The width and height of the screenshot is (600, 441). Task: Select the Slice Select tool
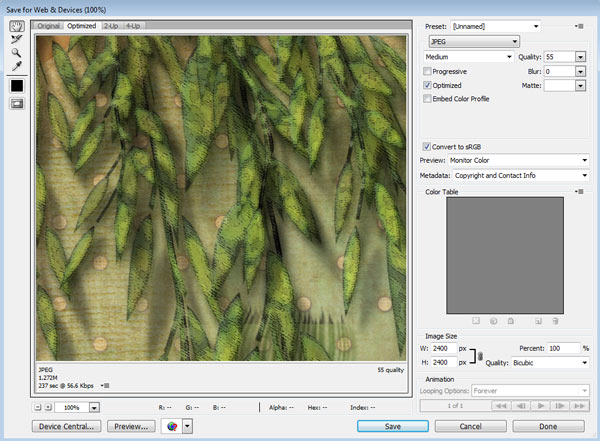(16, 40)
